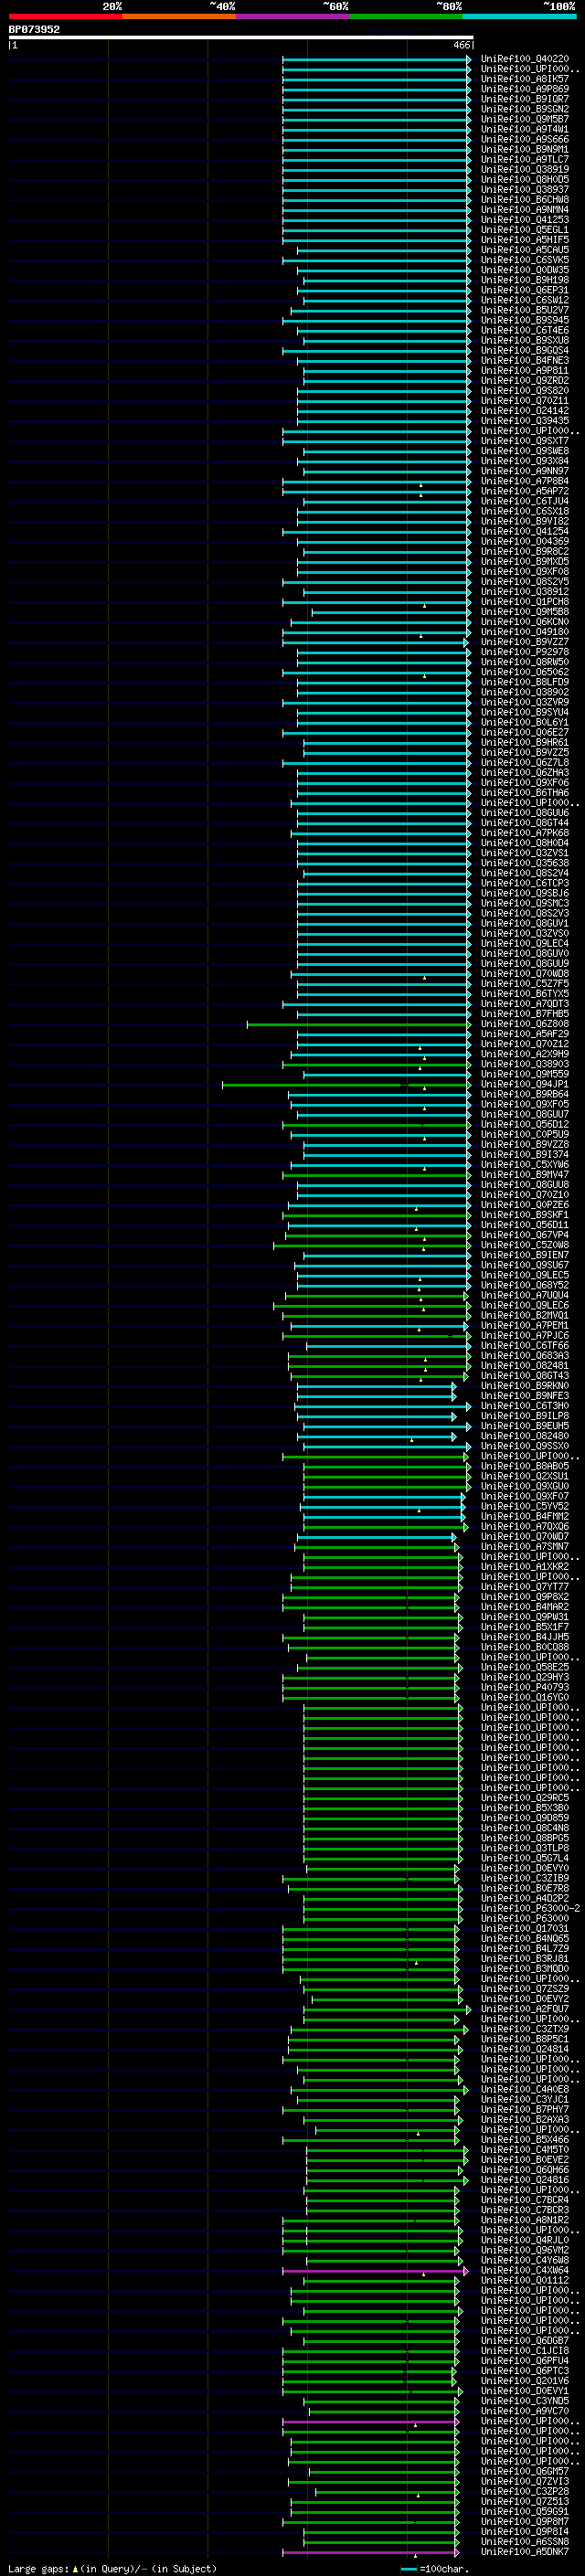Select hit UniRef100_C6T3H0
Viewport: 585px width, 2576px height.
[525, 1406]
